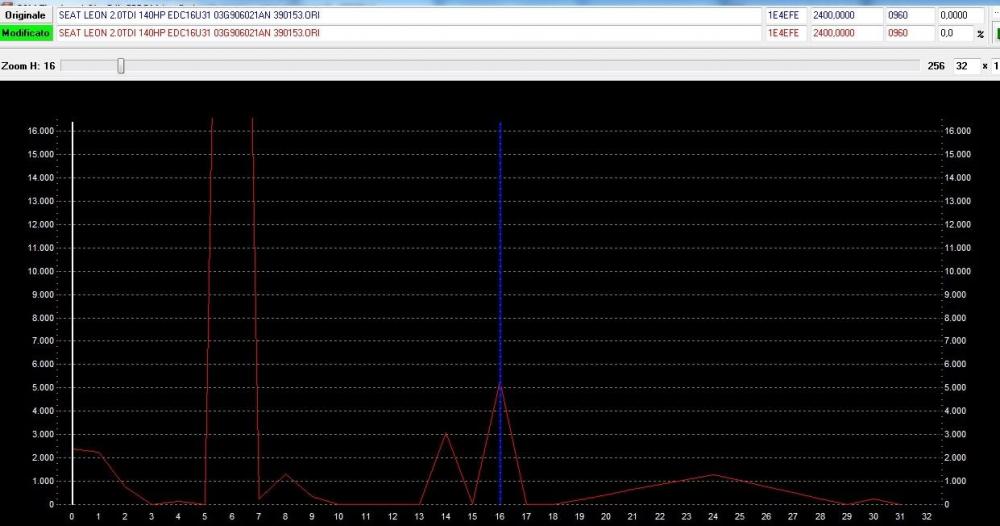
Task: Click the Originale button
Action: pyautogui.click(x=26, y=16)
